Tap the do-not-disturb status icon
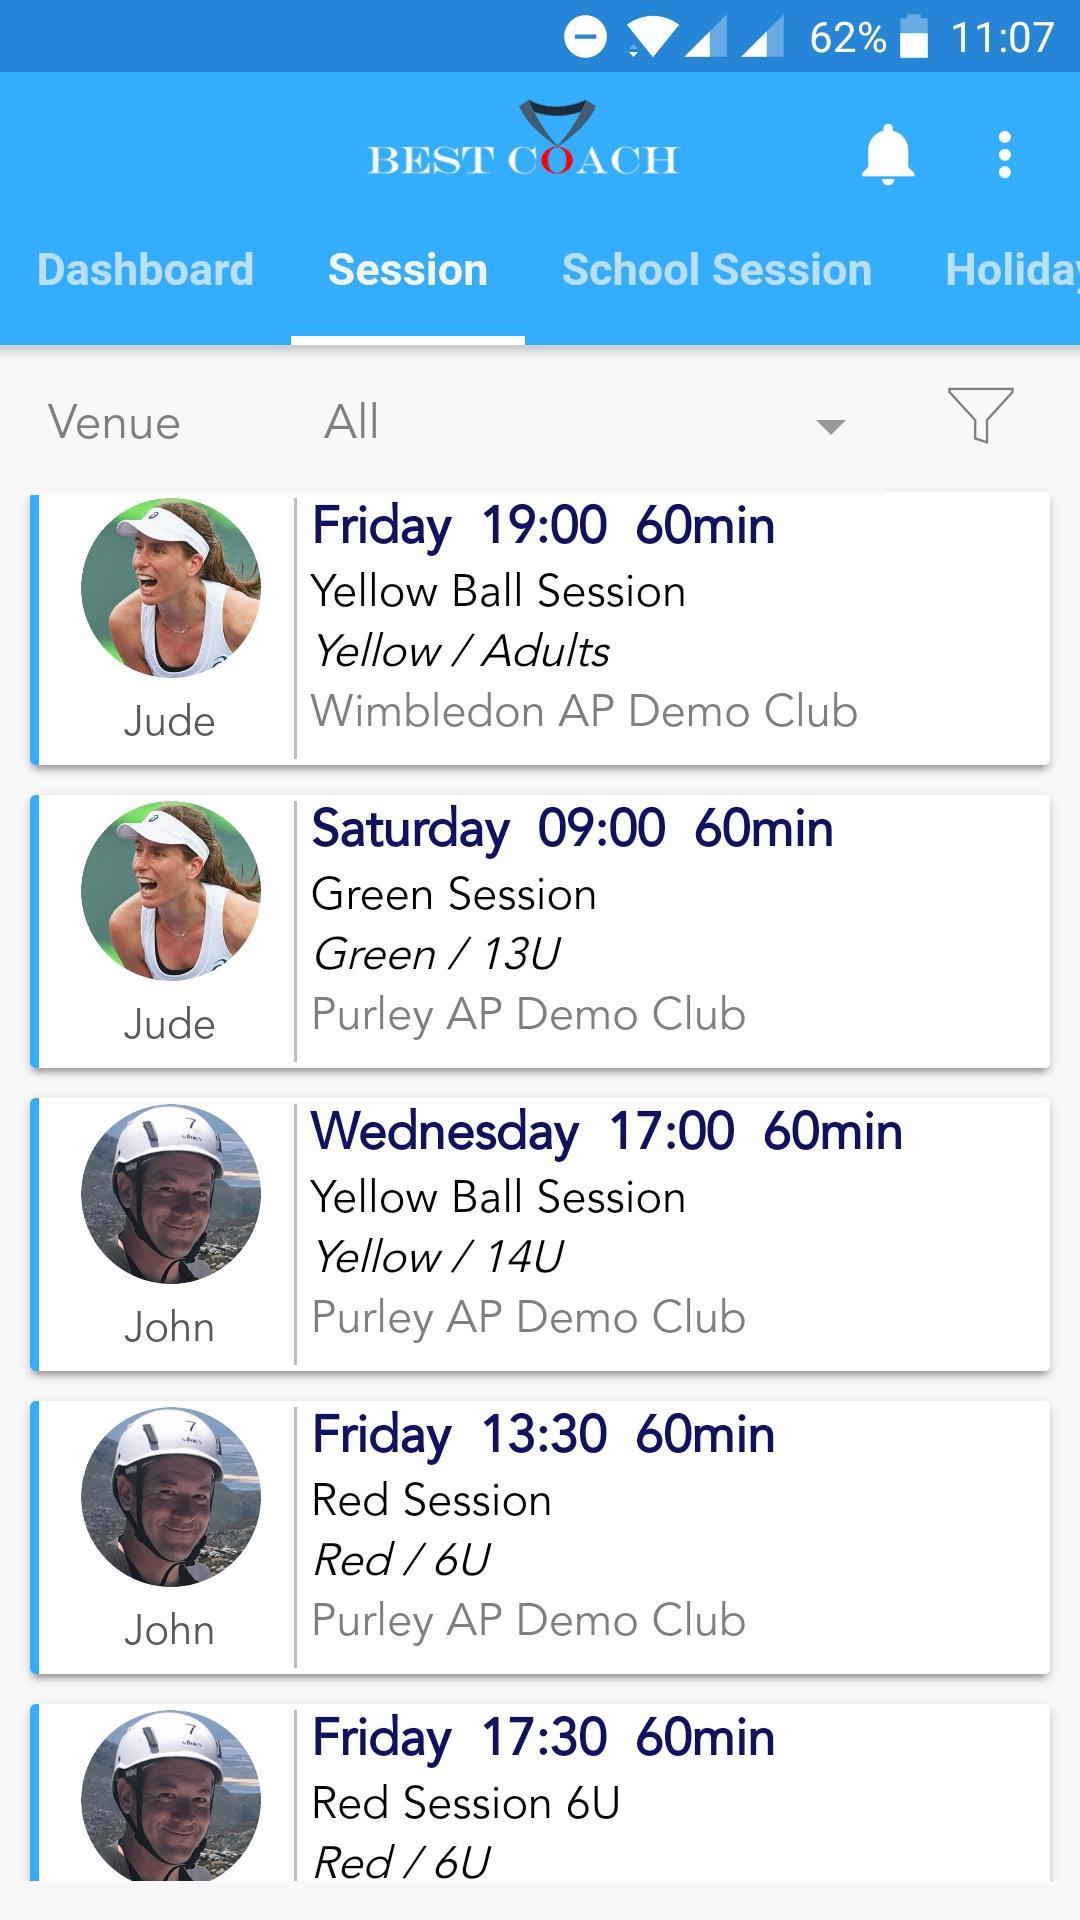Screen dimensions: 1080x1920 585,38
